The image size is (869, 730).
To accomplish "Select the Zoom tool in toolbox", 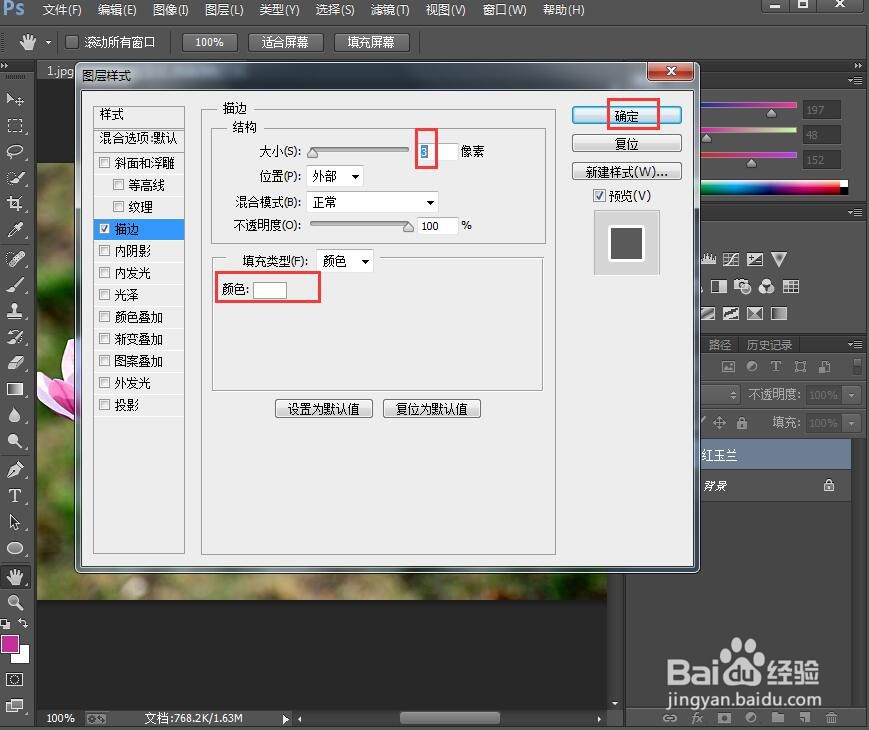I will [15, 603].
